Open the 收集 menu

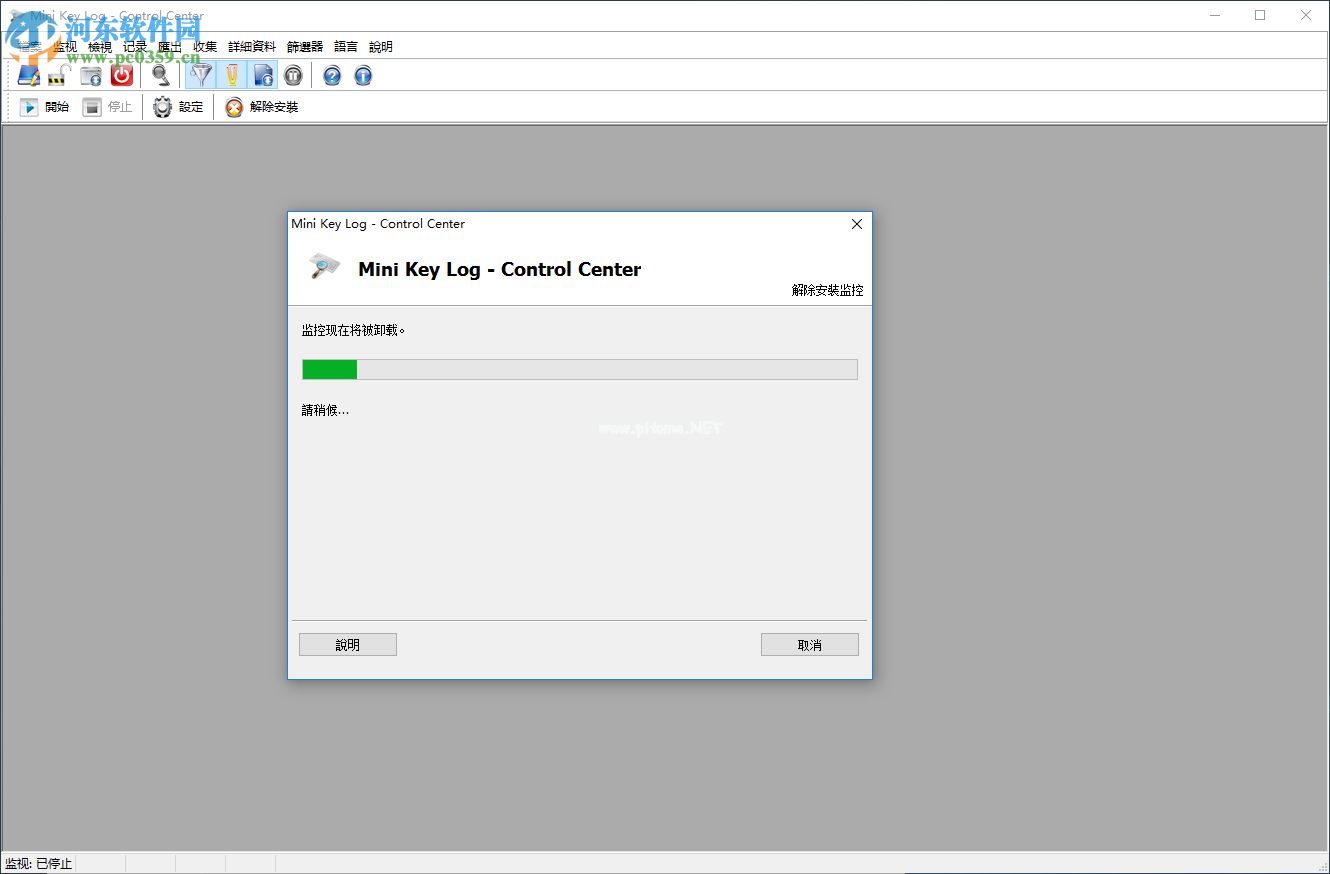coord(205,47)
